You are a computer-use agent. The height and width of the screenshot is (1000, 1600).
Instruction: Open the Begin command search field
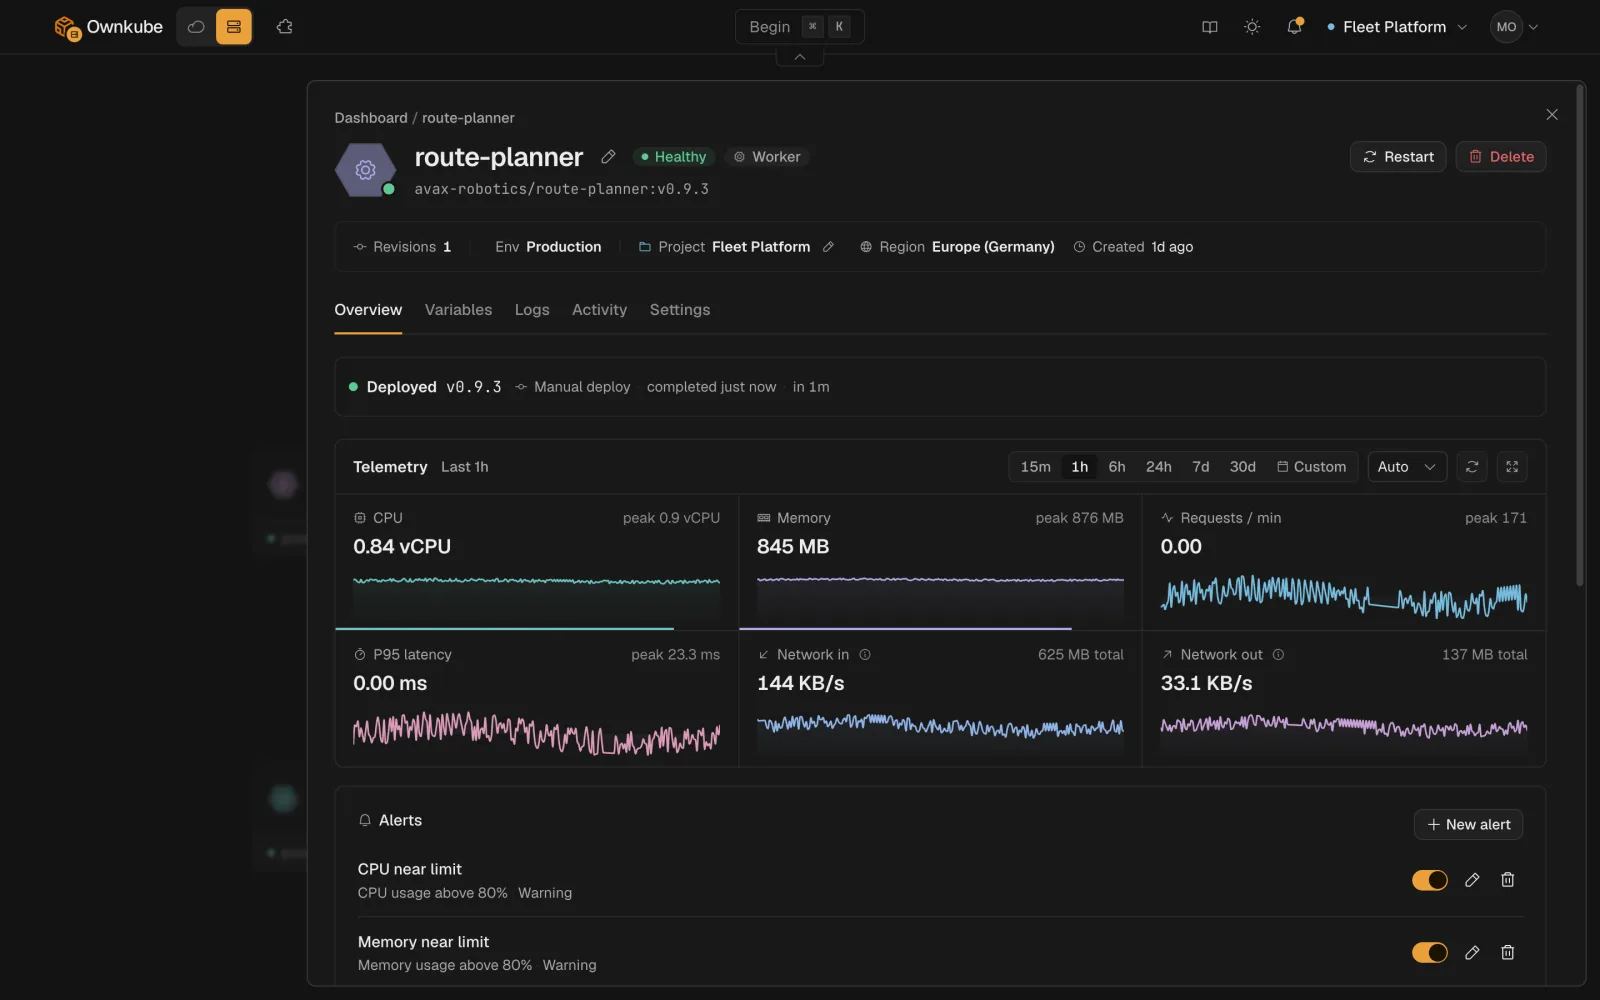tap(800, 27)
